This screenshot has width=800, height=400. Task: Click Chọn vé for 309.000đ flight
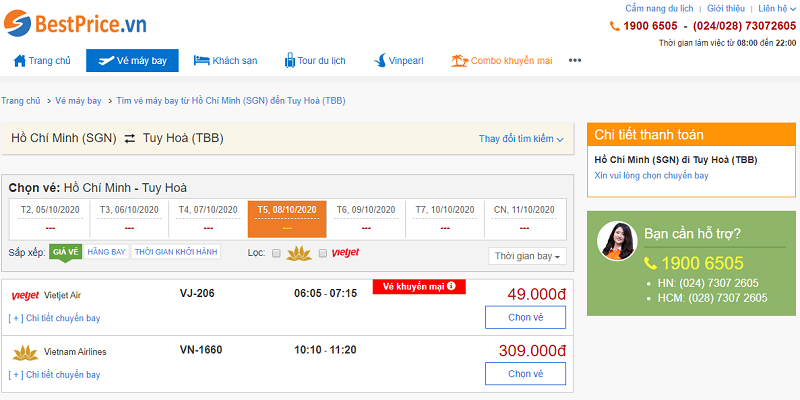pos(526,374)
